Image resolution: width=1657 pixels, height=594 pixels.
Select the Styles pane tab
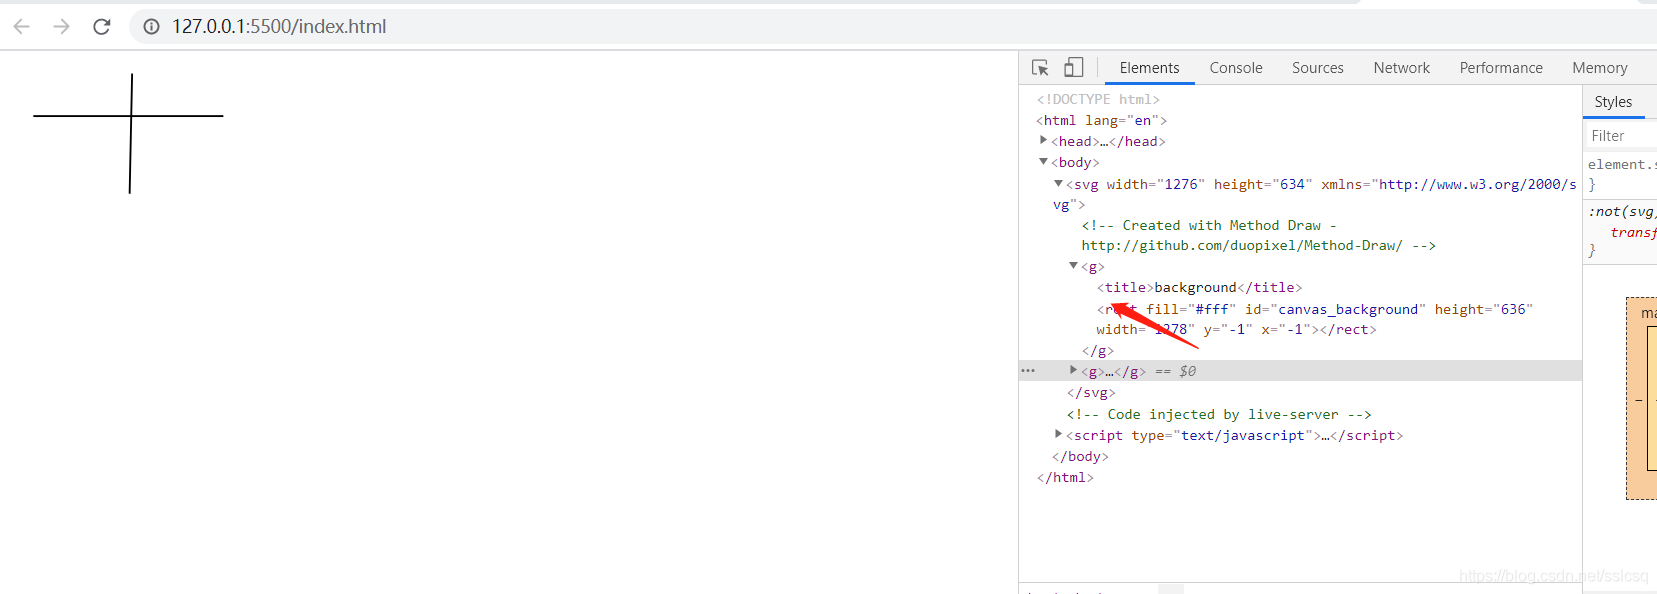coord(1613,102)
